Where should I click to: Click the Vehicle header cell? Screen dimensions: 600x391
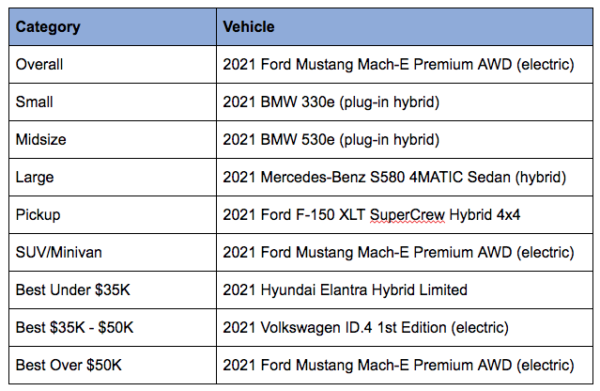pyautogui.click(x=404, y=27)
